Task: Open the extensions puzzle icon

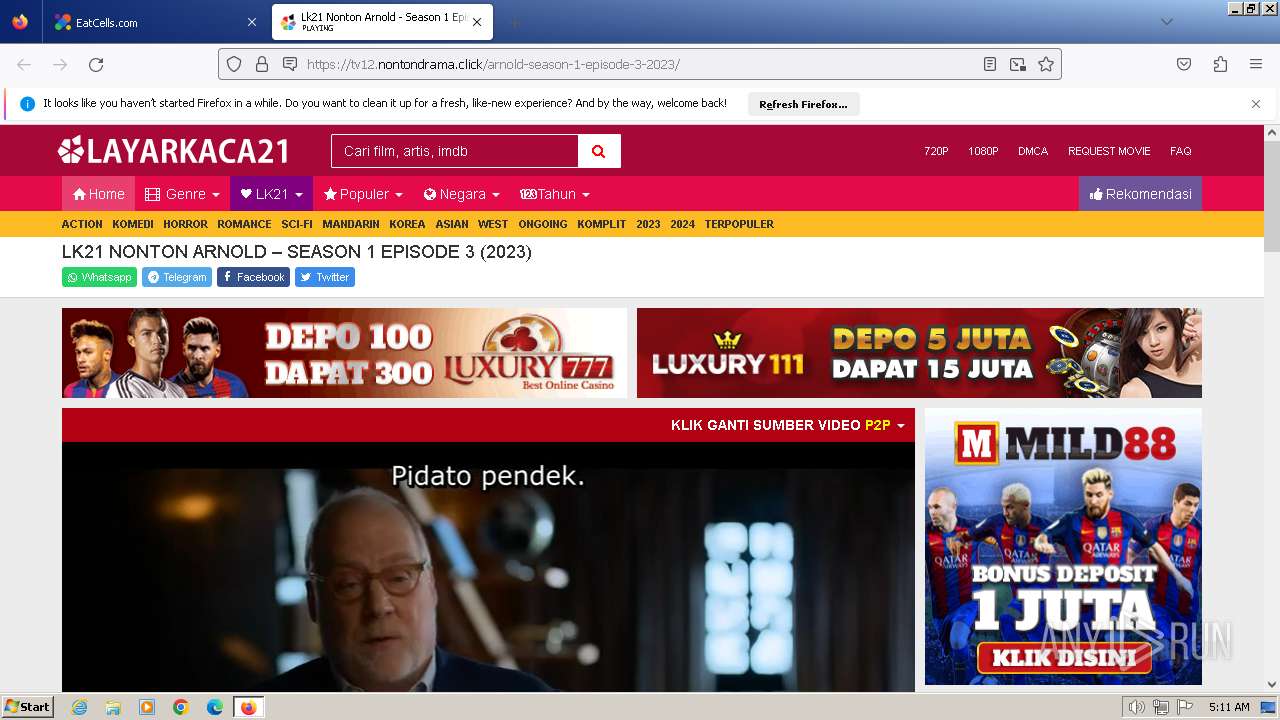Action: click(x=1220, y=64)
